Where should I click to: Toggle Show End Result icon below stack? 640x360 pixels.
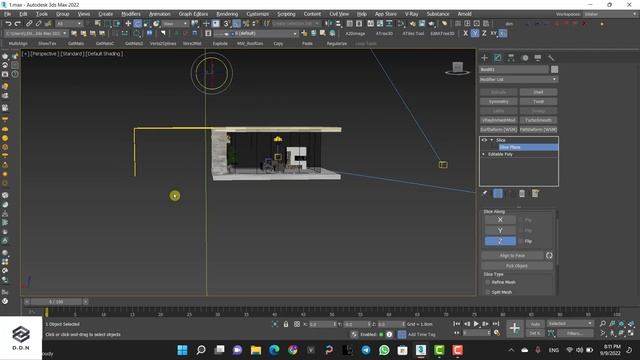498,193
